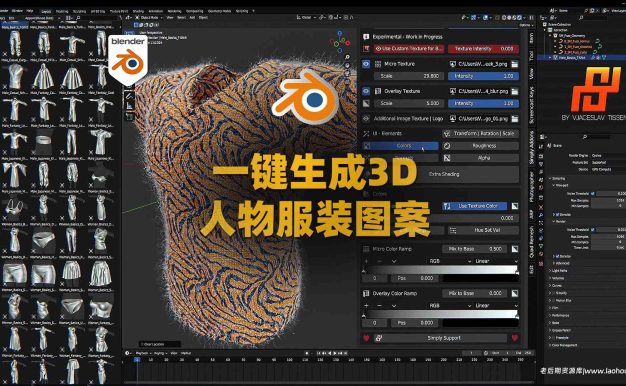
Task: Switch to the Shading workspace tab
Action: tap(138, 11)
